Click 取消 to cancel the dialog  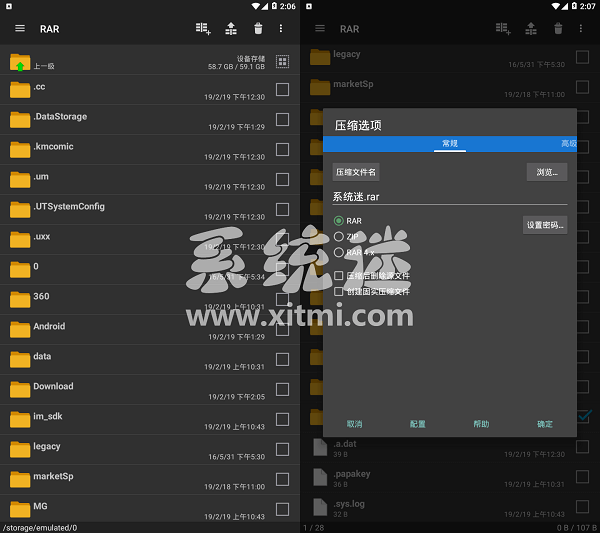click(354, 424)
